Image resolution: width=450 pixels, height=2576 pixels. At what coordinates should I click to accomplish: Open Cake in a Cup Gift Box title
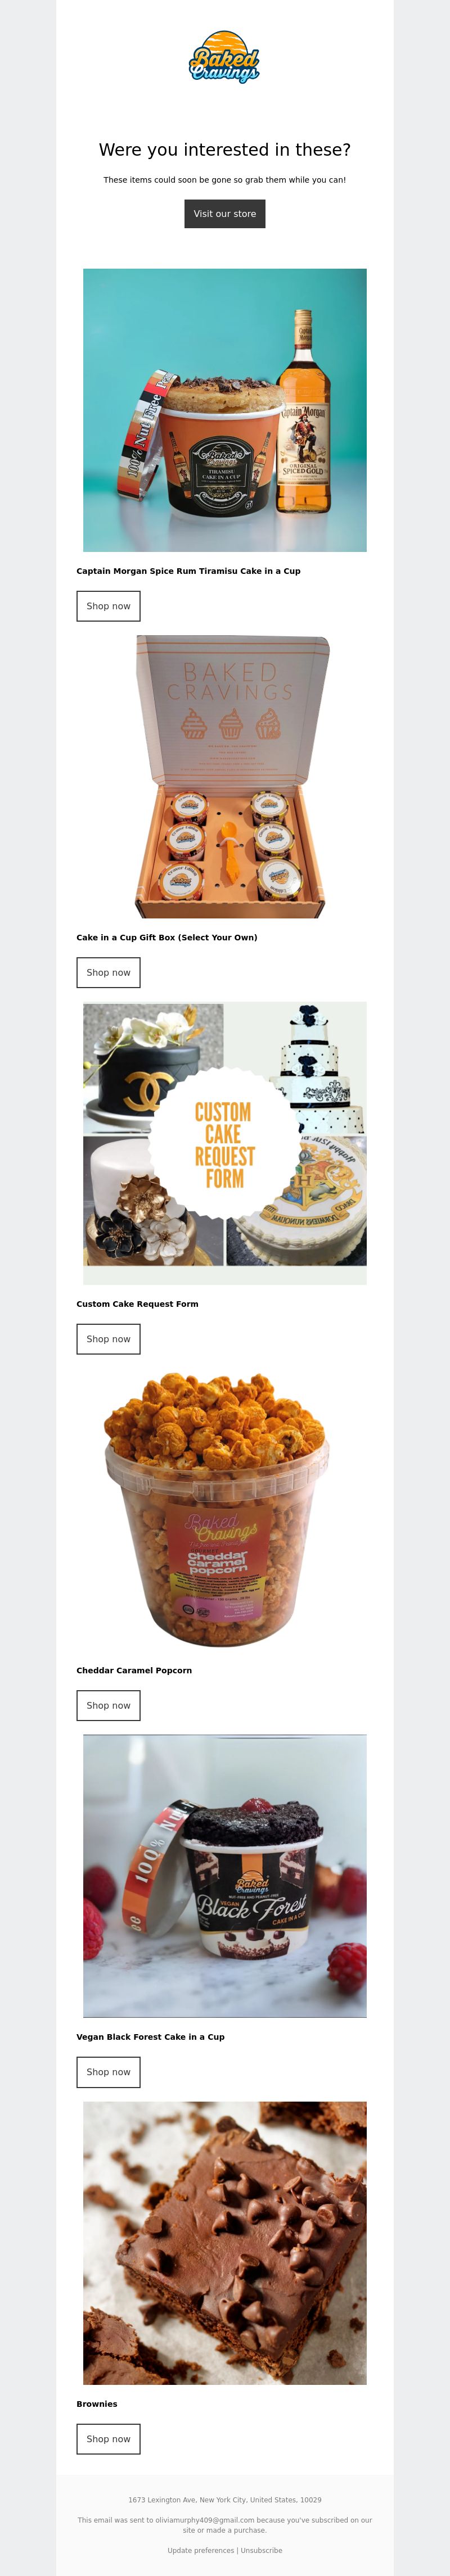point(167,938)
